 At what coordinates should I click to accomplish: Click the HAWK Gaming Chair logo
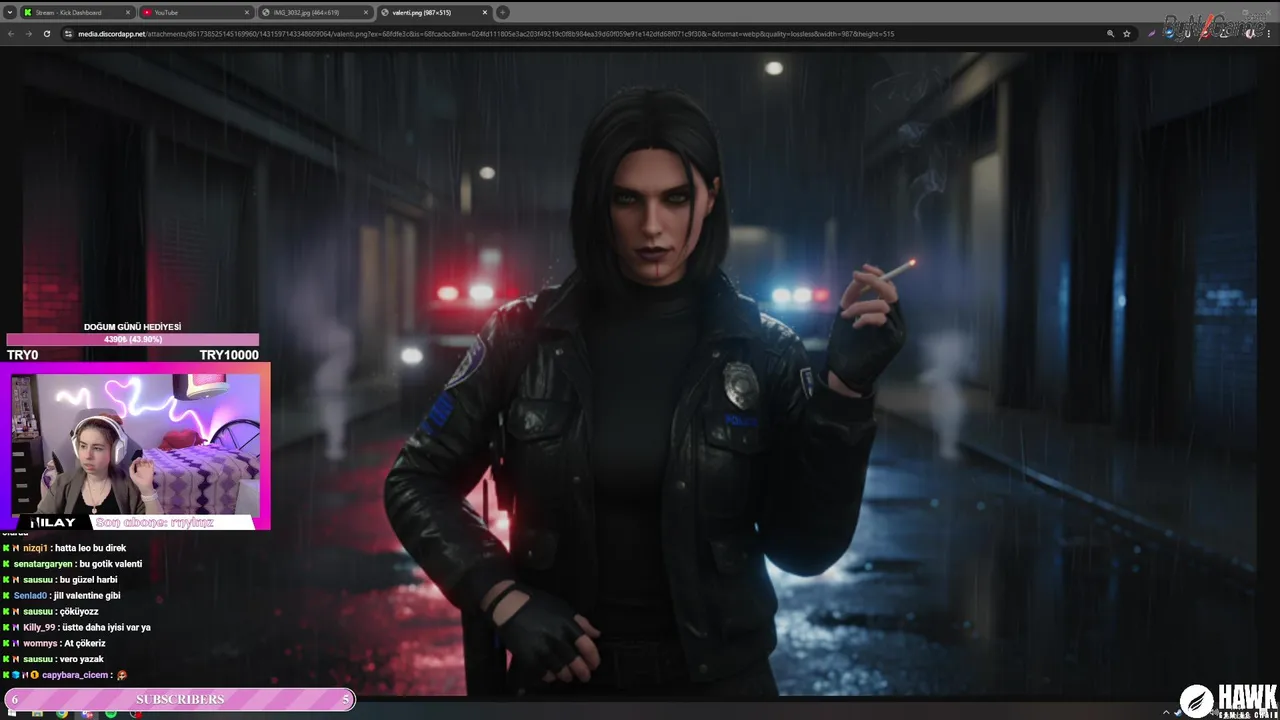[1229, 700]
